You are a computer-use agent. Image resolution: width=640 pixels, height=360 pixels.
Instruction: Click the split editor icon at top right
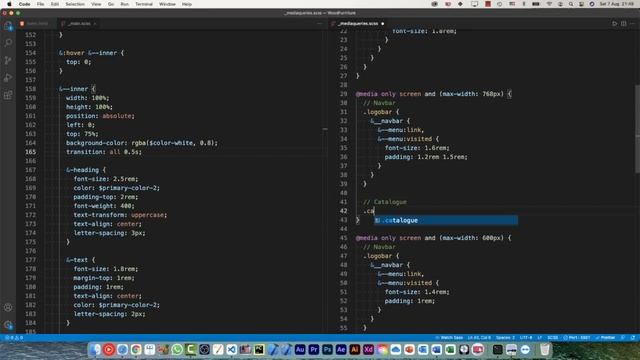(624, 24)
